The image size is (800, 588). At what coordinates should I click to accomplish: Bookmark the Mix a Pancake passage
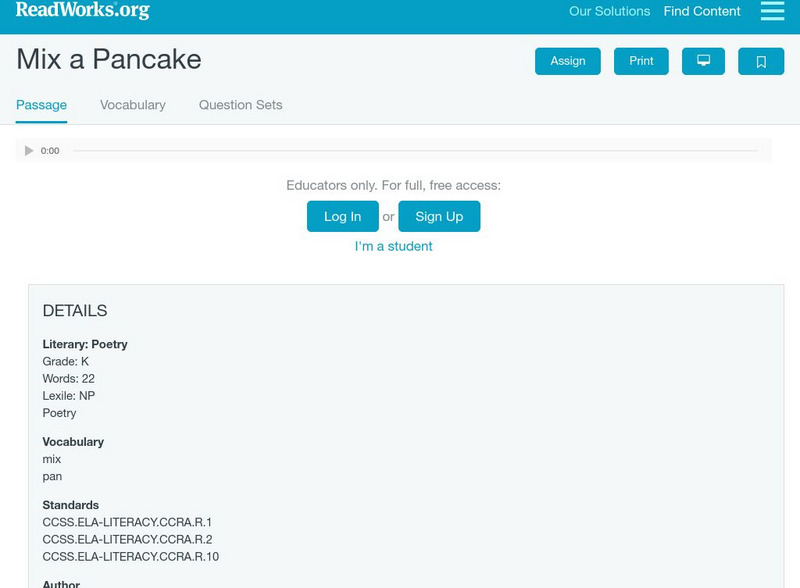tap(762, 60)
